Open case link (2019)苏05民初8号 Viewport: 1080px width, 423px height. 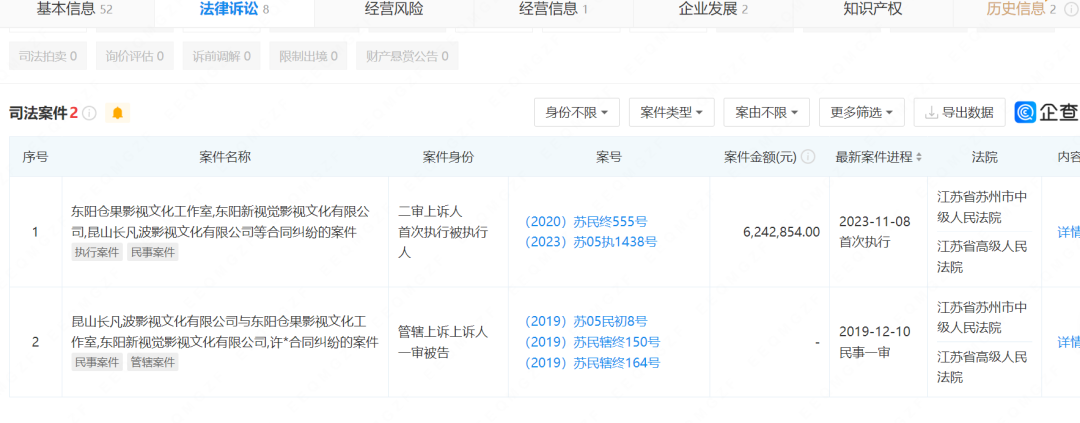(586, 321)
